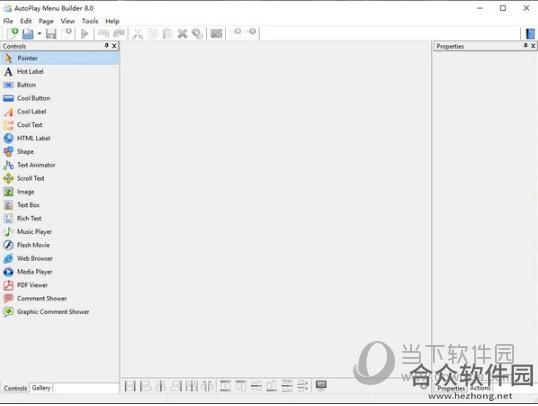
Task: Switch to the Controls bottom tab
Action: [x=15, y=388]
